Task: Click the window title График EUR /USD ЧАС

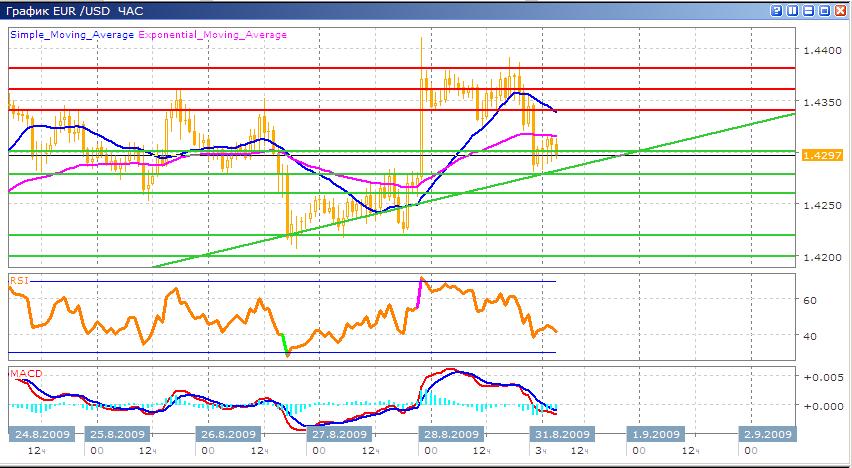Action: pyautogui.click(x=75, y=10)
